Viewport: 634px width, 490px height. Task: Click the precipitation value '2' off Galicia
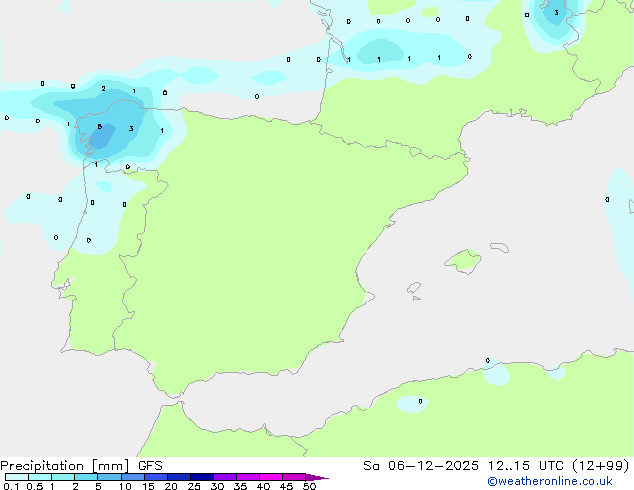[104, 89]
